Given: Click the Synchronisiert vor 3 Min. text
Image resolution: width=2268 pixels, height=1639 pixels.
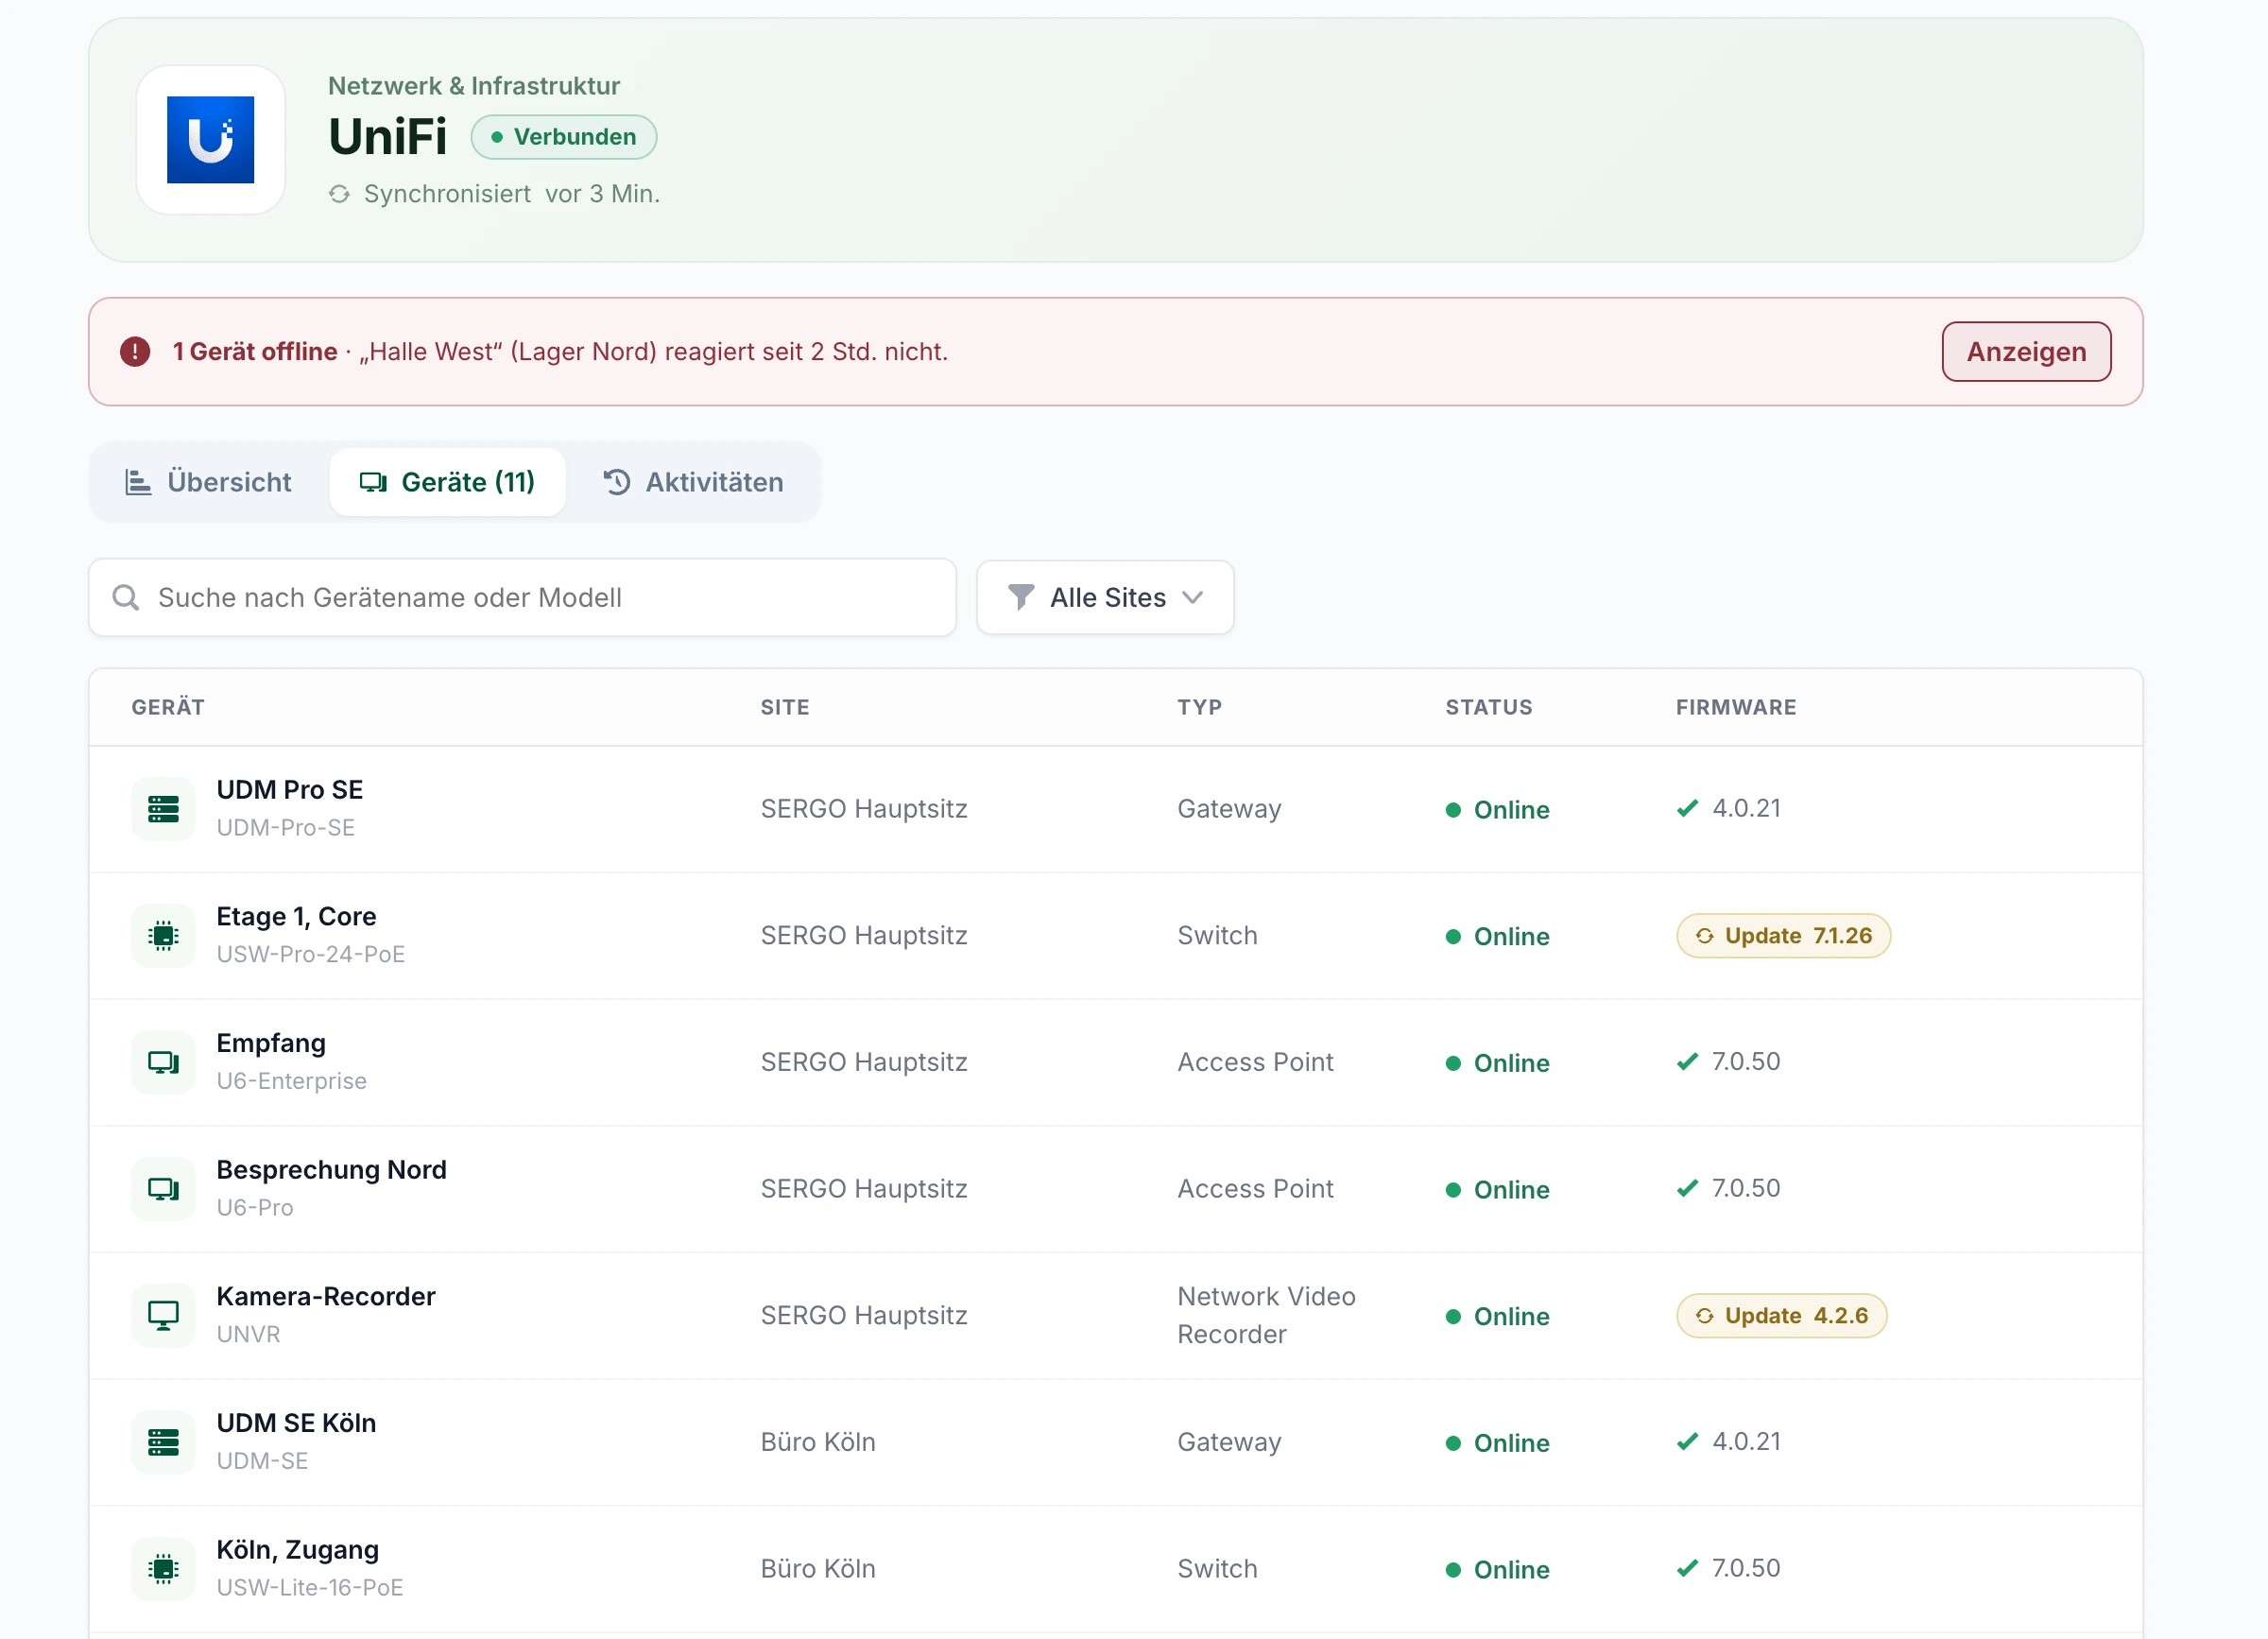Looking at the screenshot, I should coord(512,194).
